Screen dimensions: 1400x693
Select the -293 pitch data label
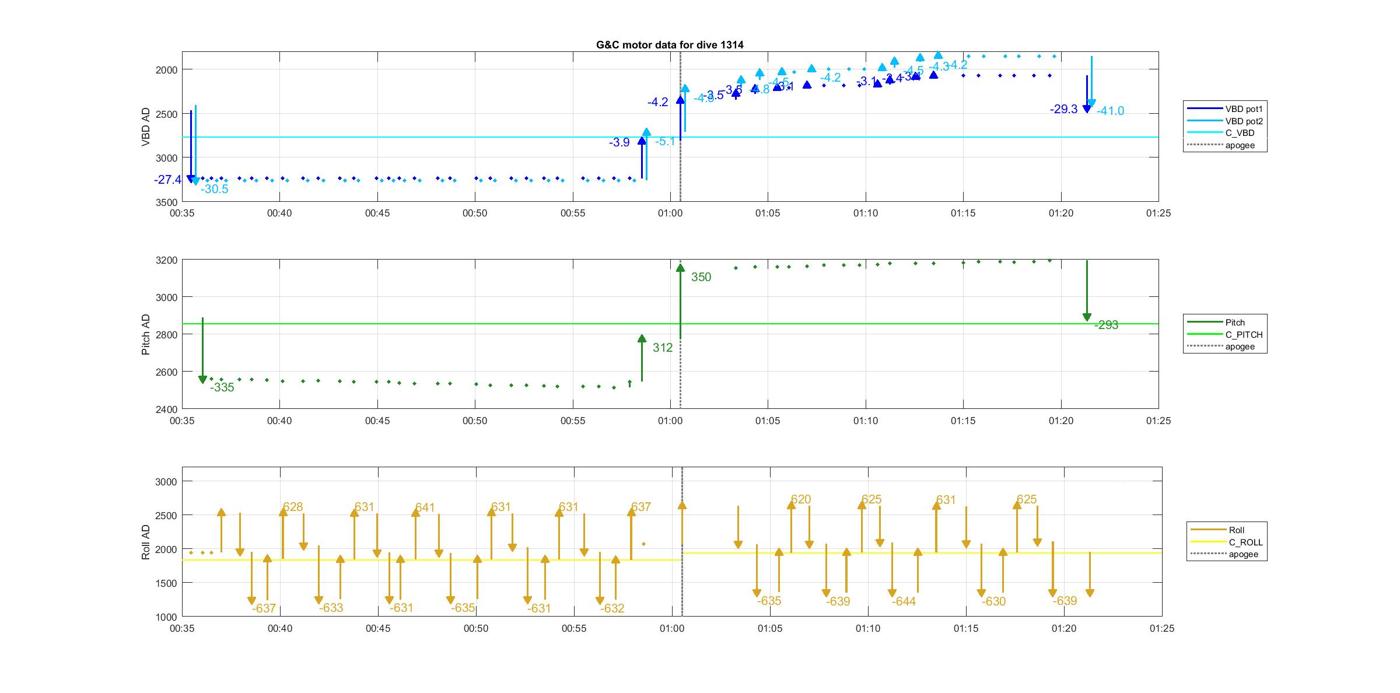pos(1106,325)
